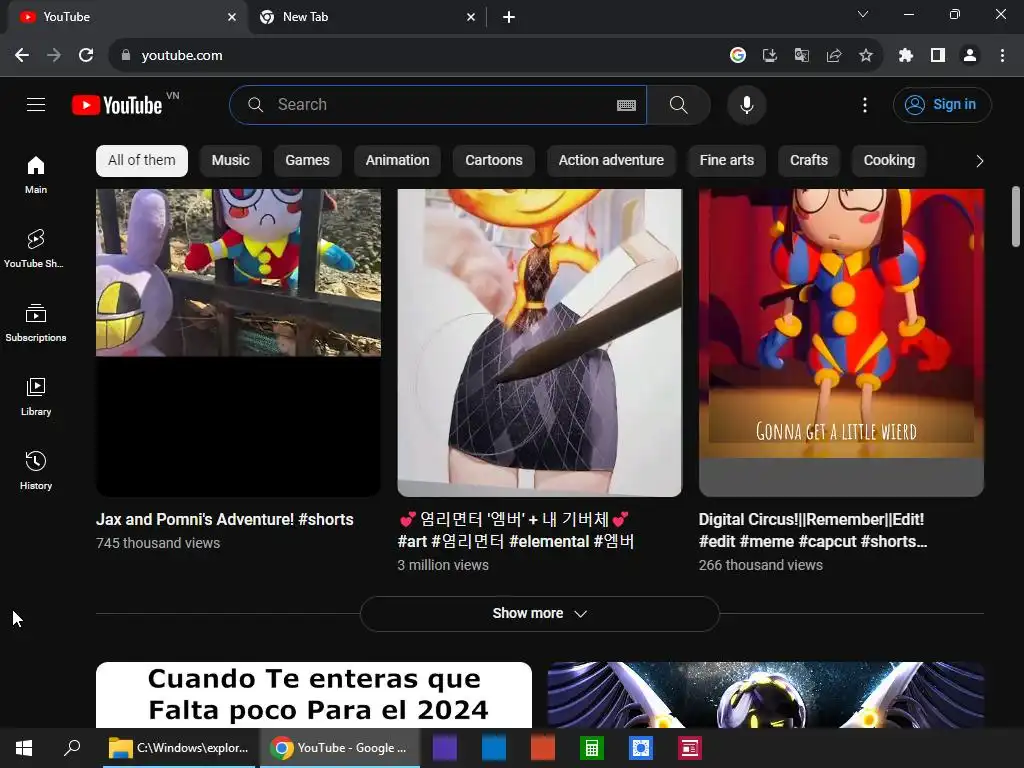Image resolution: width=1024 pixels, height=768 pixels.
Task: Open the on-screen keyboard in search box
Action: [x=626, y=105]
